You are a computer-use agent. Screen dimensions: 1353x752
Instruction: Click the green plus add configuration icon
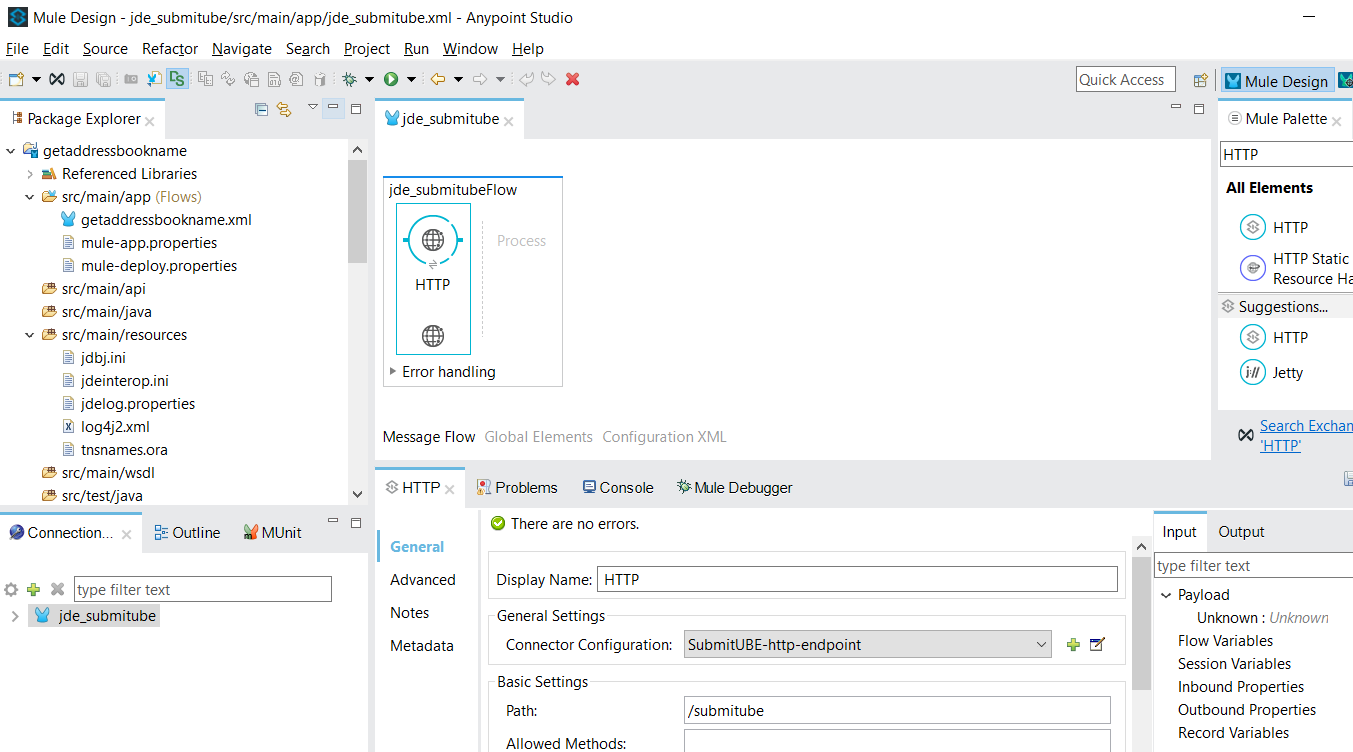[1073, 645]
